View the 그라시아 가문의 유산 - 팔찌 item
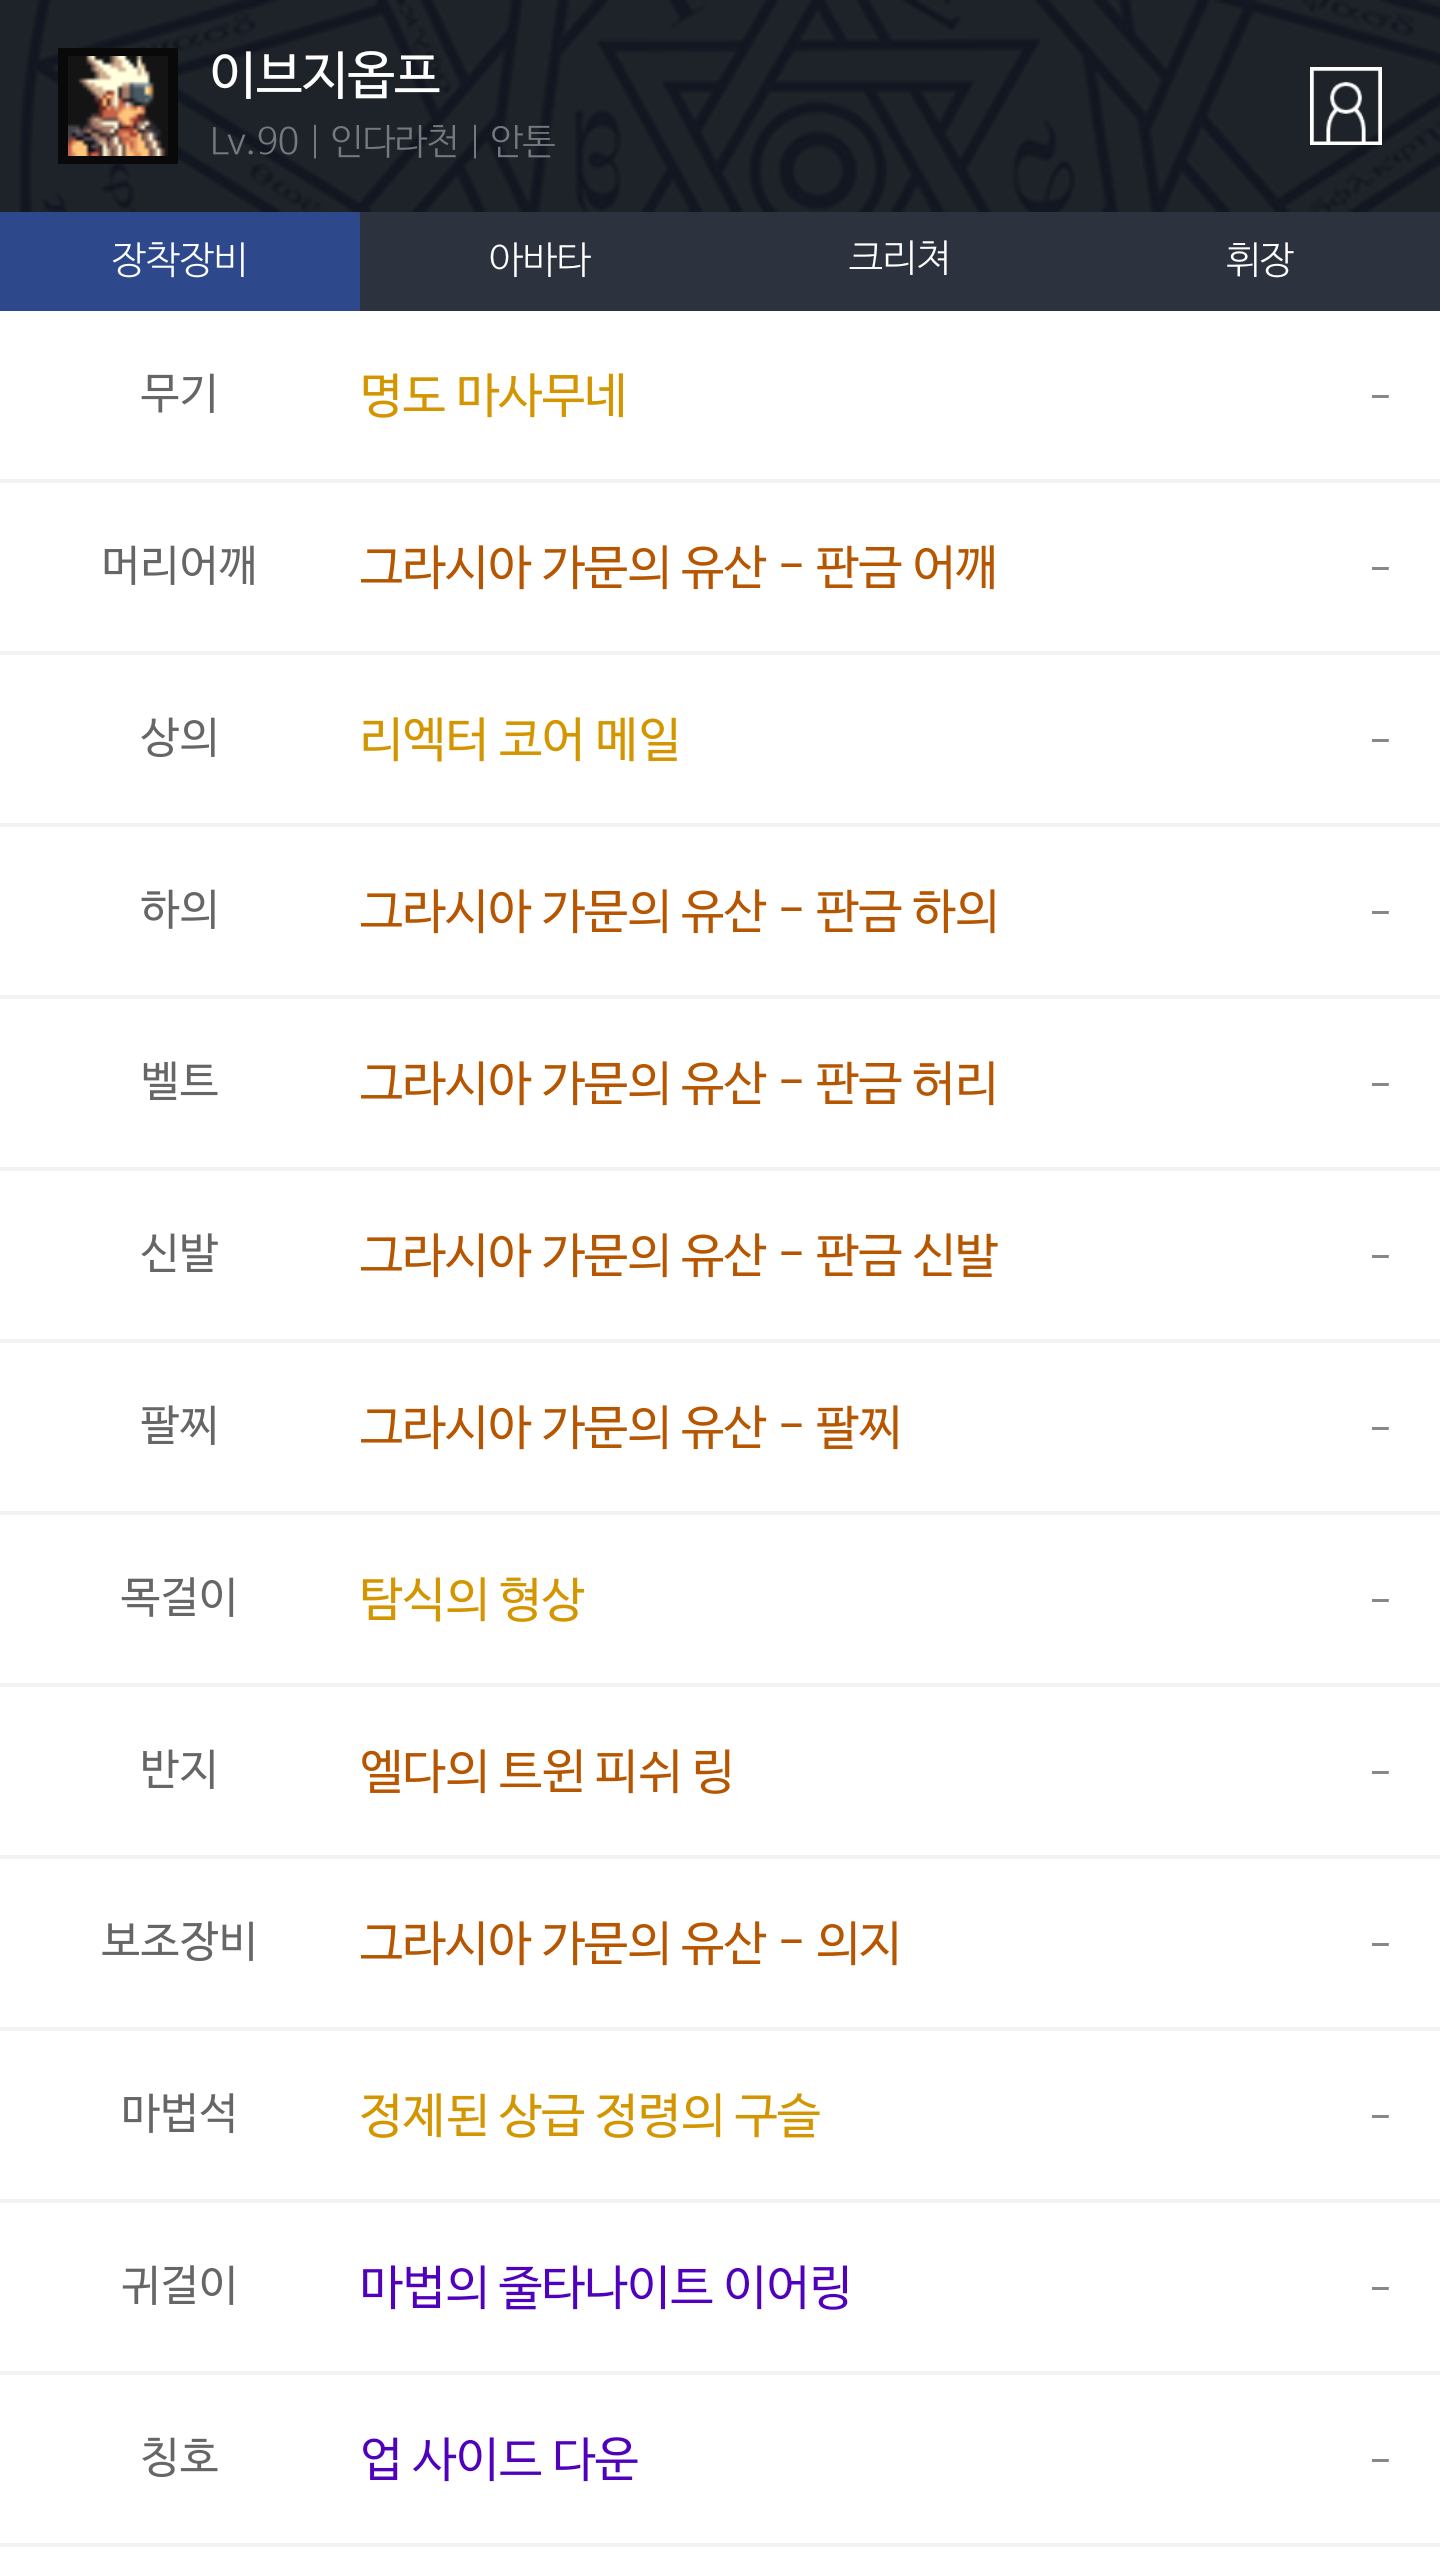1440x2560 pixels. [630, 1428]
